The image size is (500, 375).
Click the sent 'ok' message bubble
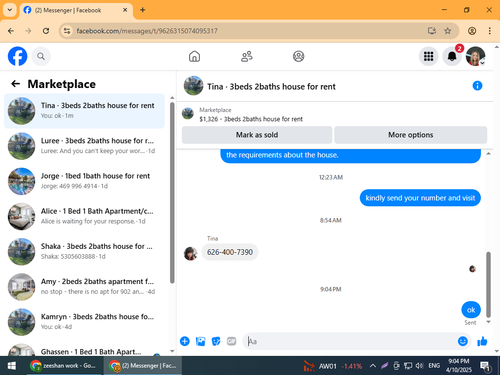(471, 310)
